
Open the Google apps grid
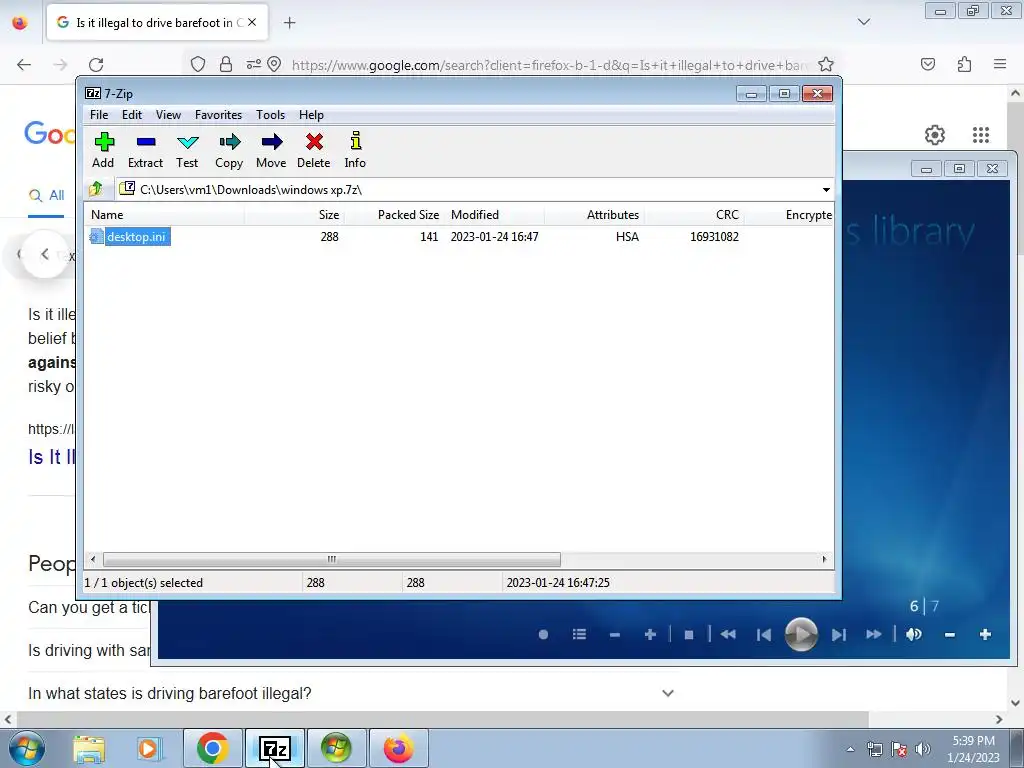tap(981, 135)
